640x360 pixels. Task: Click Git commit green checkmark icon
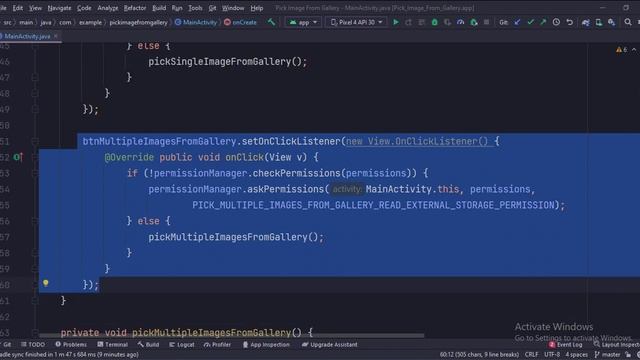tap(530, 22)
